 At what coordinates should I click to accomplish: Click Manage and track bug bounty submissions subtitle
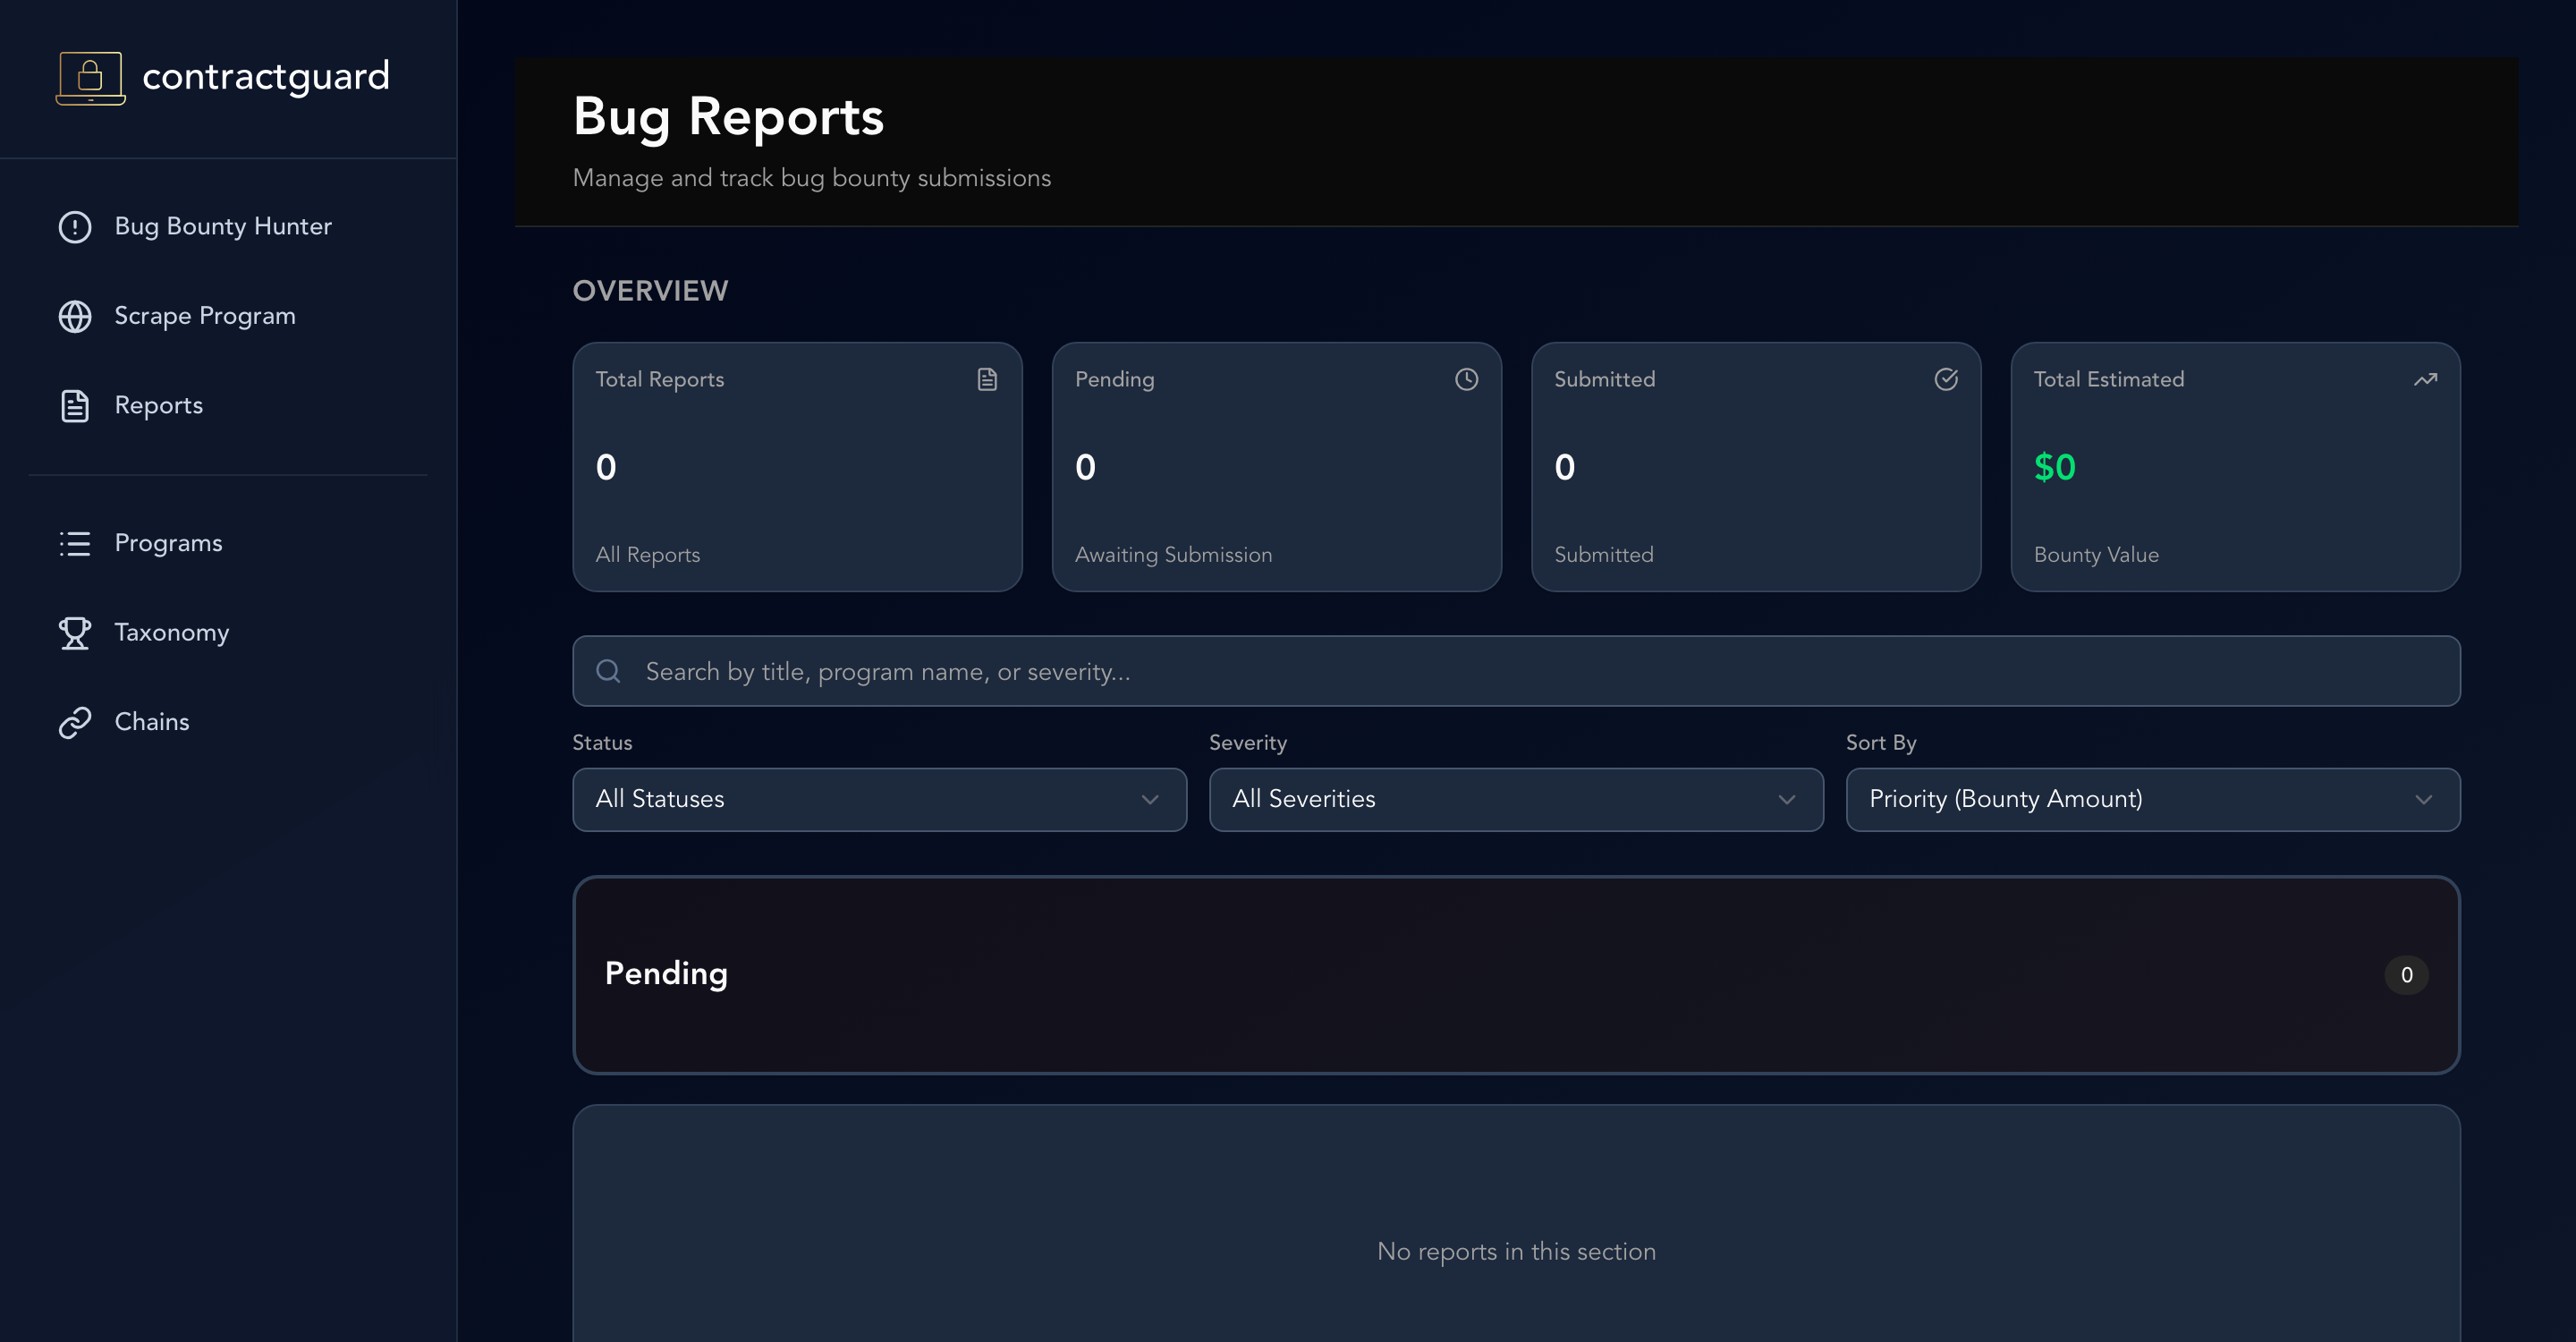[x=812, y=178]
